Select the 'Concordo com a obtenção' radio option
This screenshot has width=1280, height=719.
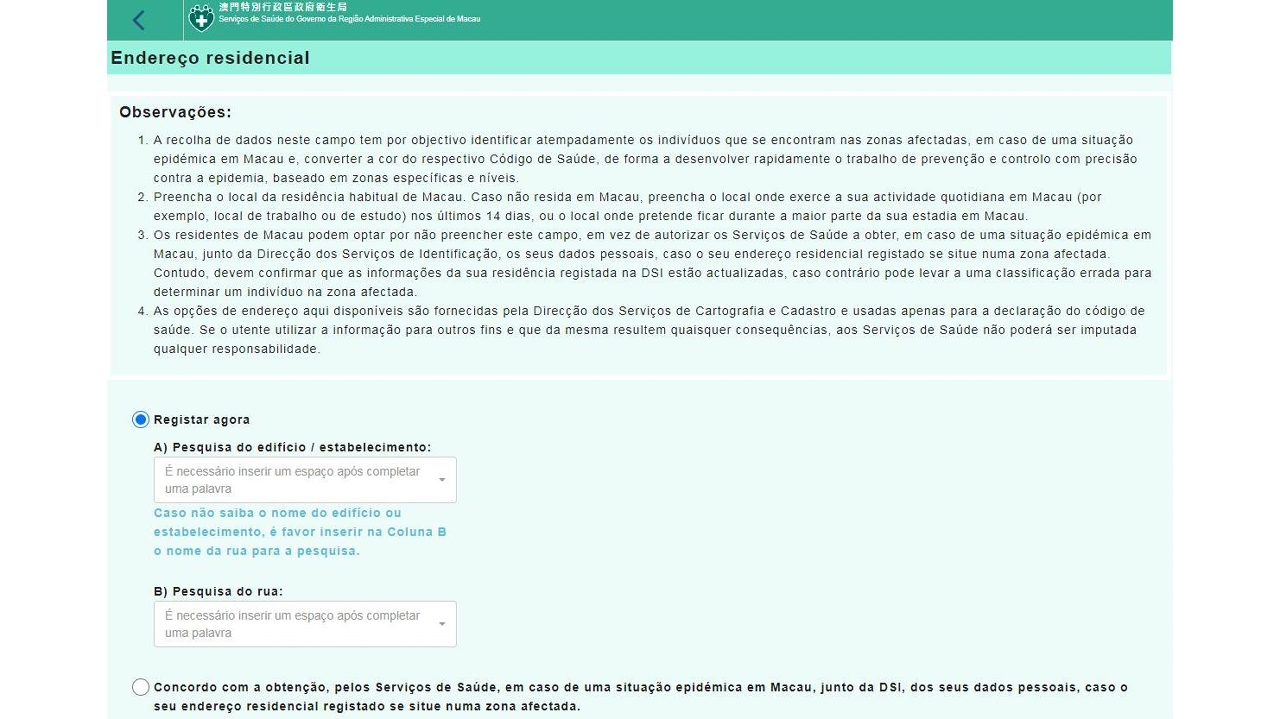pos(141,687)
